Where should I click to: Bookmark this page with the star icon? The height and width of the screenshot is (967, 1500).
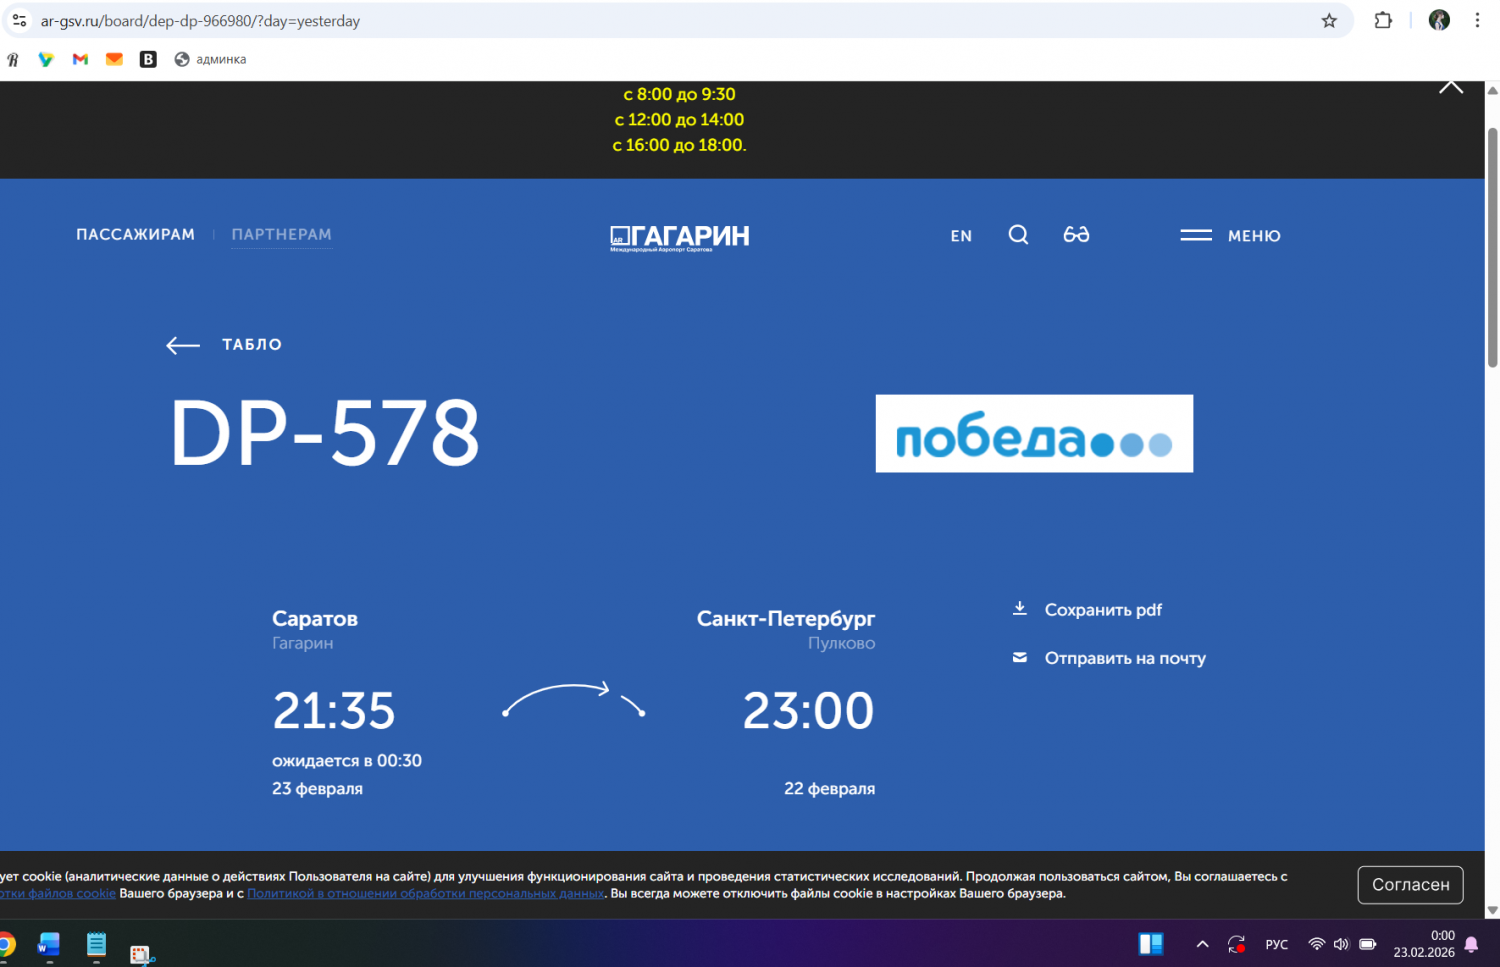[x=1329, y=21]
